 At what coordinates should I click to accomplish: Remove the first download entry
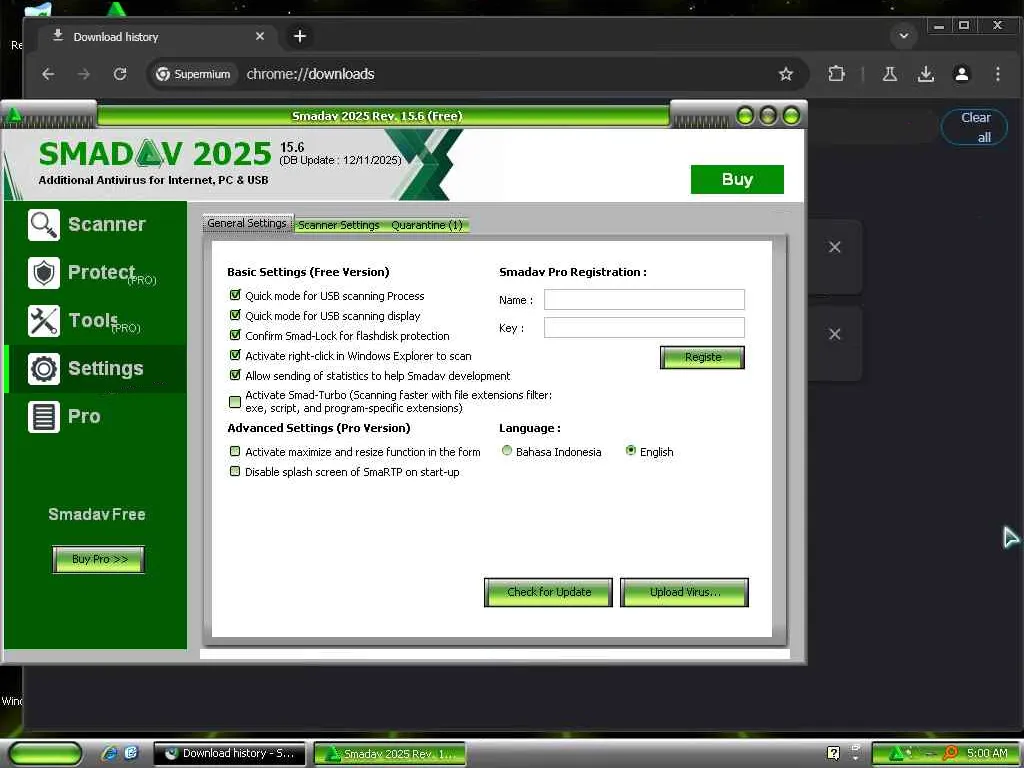pyautogui.click(x=835, y=247)
